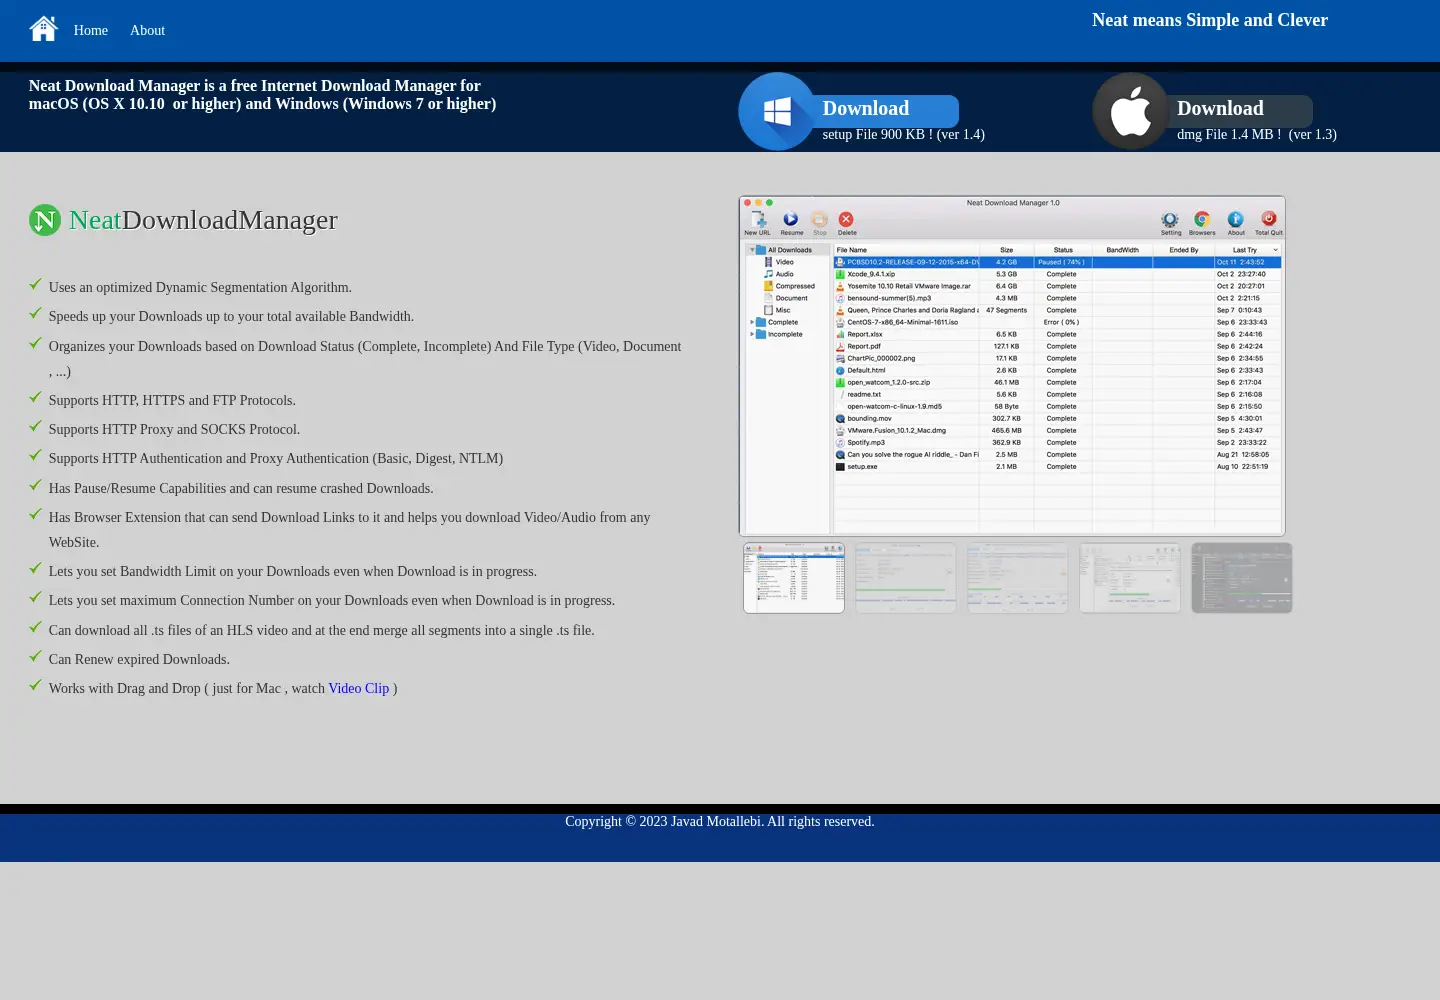The image size is (1440, 1000).
Task: Select Report.xlsx file row
Action: point(1058,334)
